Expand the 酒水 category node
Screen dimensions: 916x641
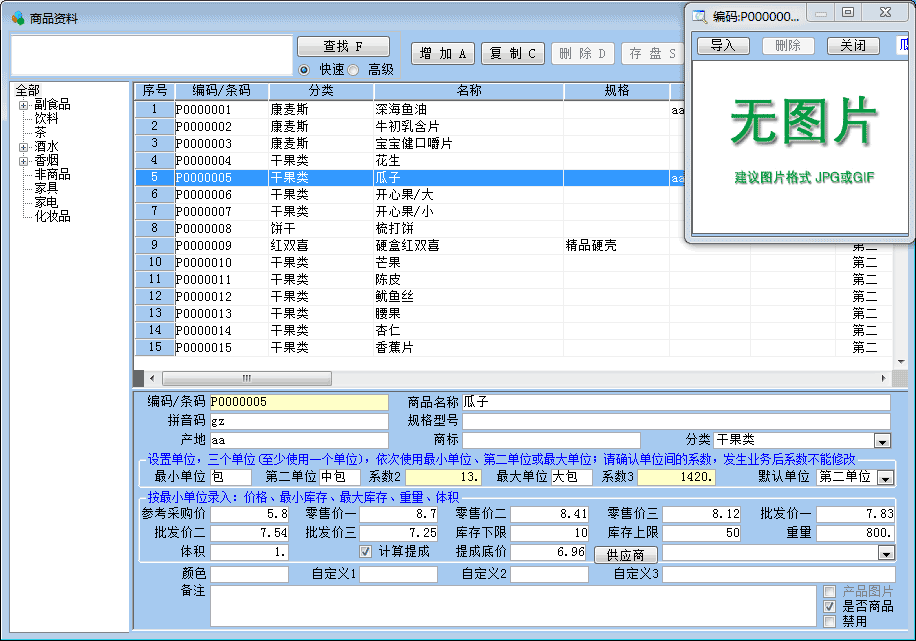click(x=24, y=146)
